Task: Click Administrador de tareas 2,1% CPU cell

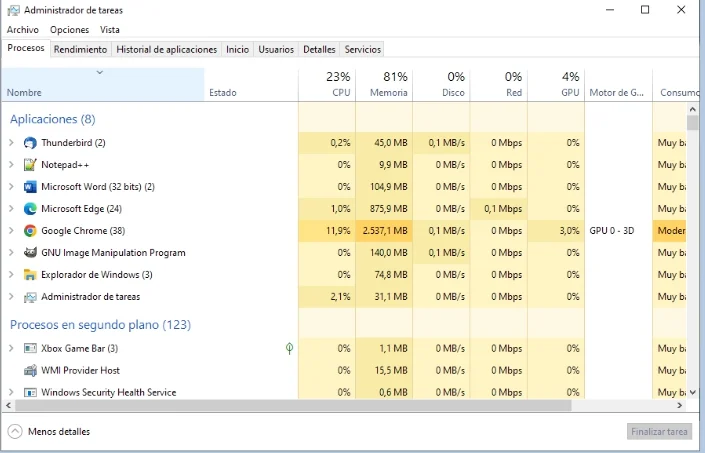Action: [327, 297]
